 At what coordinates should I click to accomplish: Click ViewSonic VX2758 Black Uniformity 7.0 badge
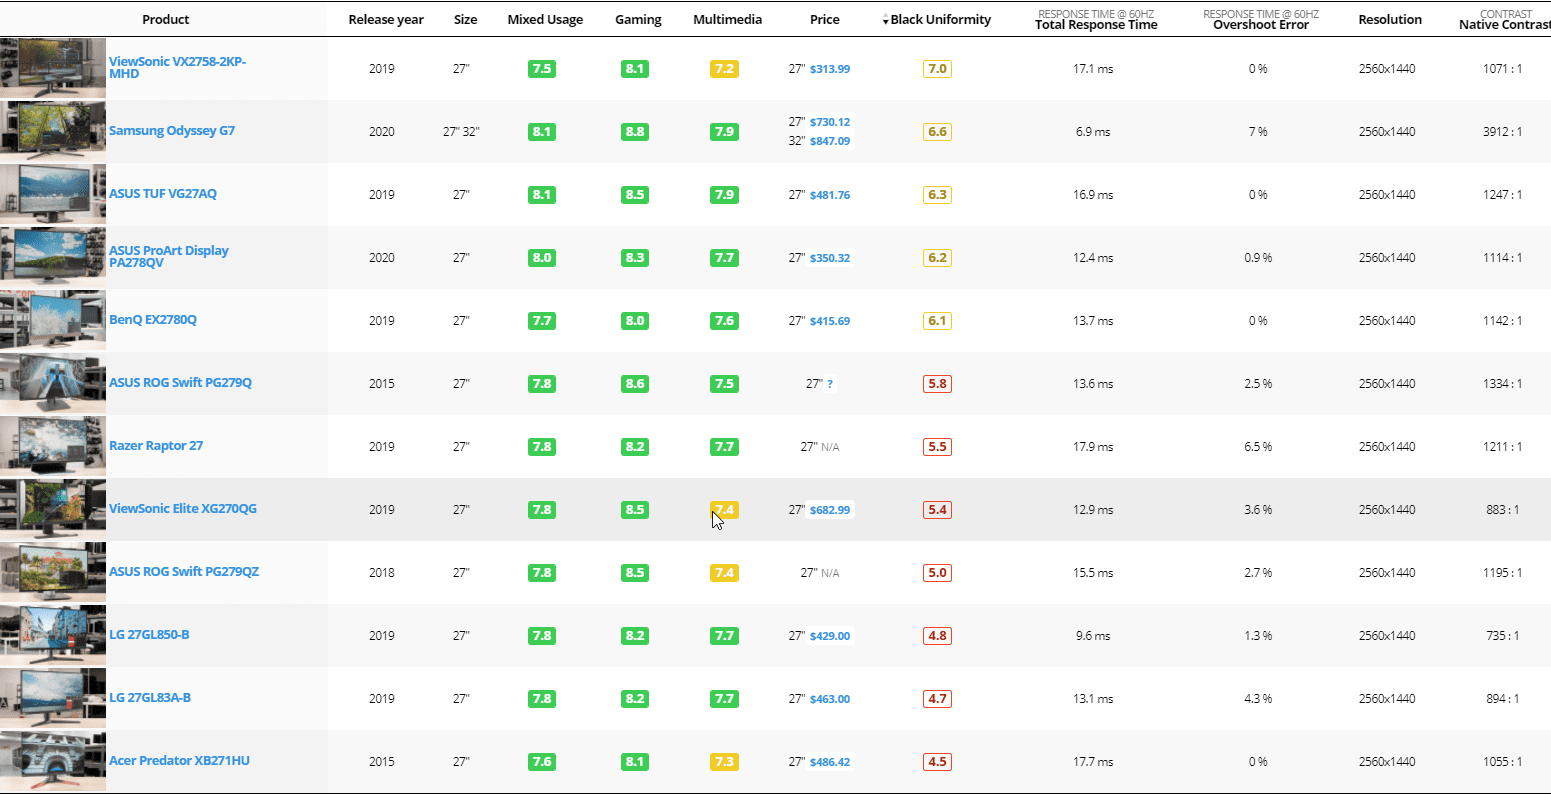click(937, 69)
